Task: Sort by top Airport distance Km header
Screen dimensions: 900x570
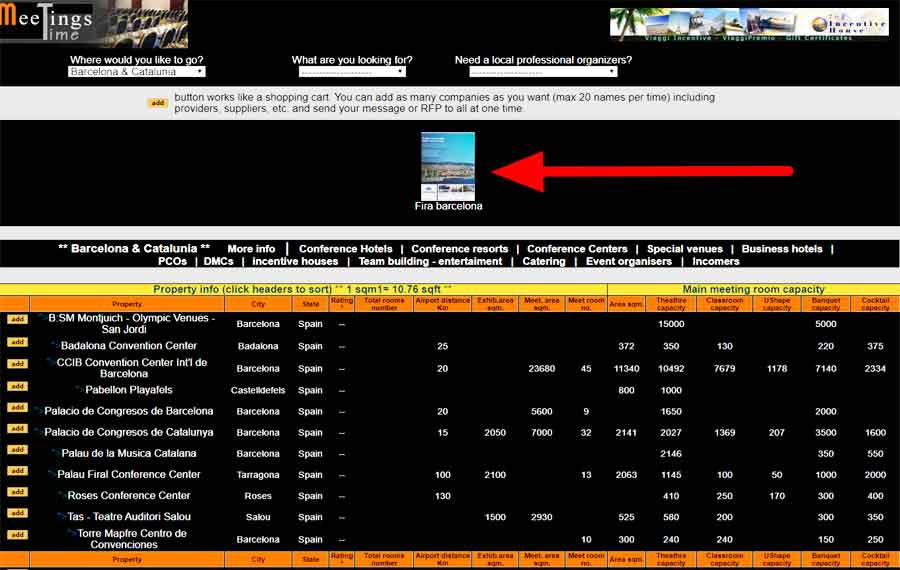Action: [x=443, y=304]
